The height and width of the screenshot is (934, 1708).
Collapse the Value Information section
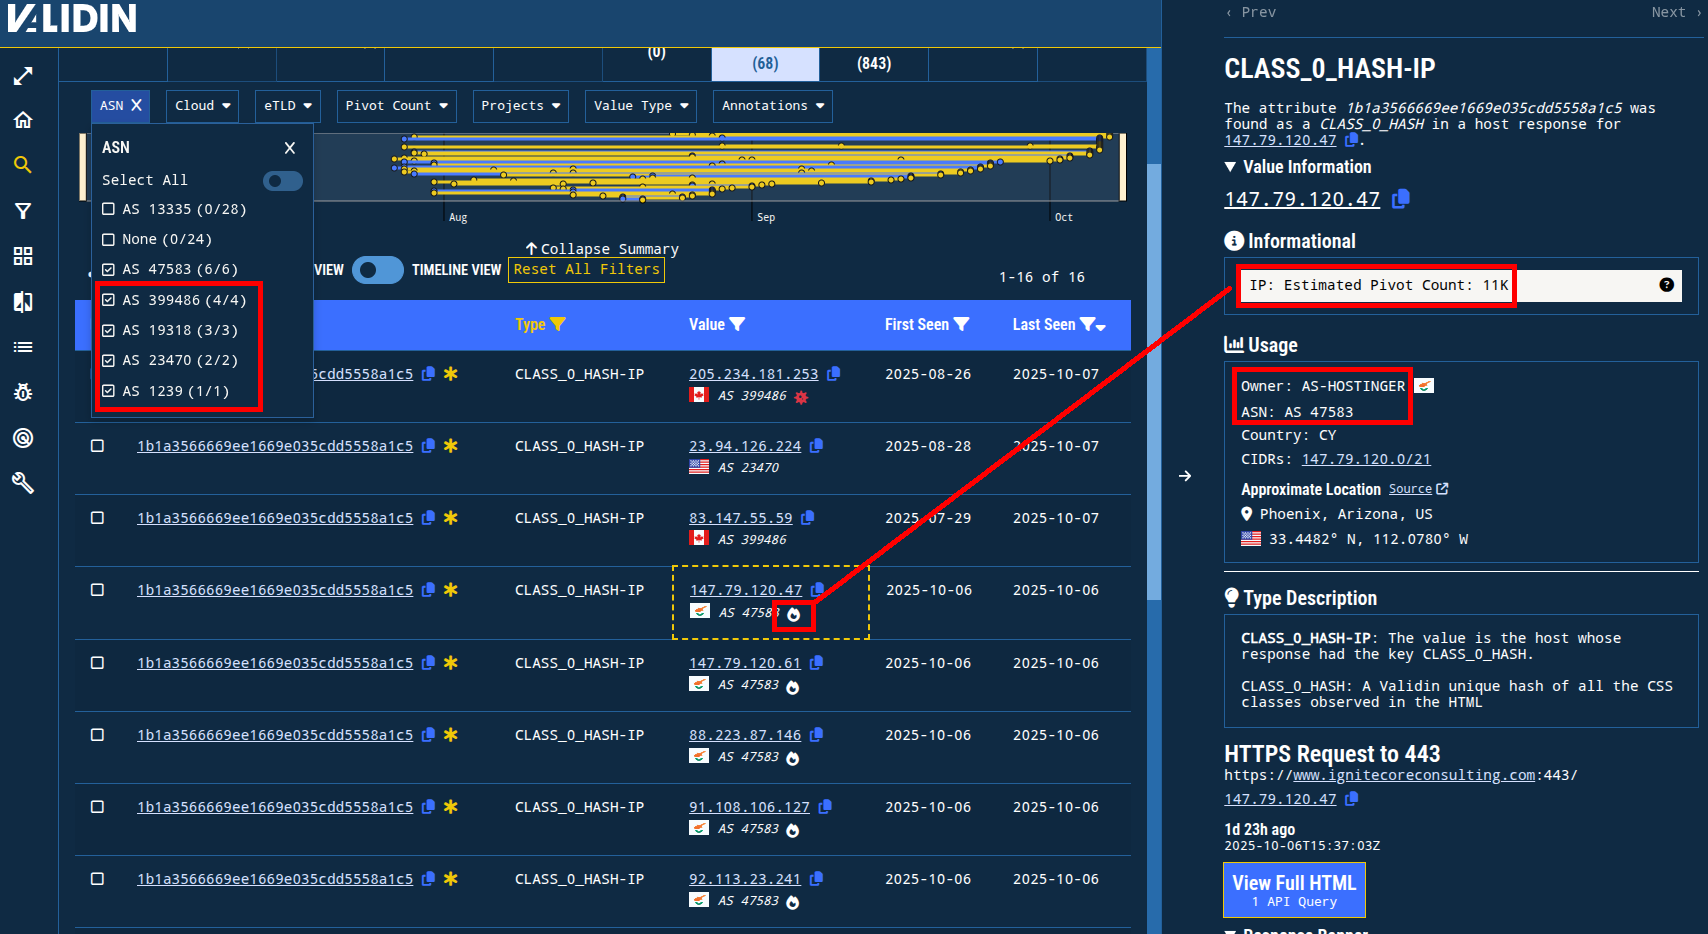1231,167
